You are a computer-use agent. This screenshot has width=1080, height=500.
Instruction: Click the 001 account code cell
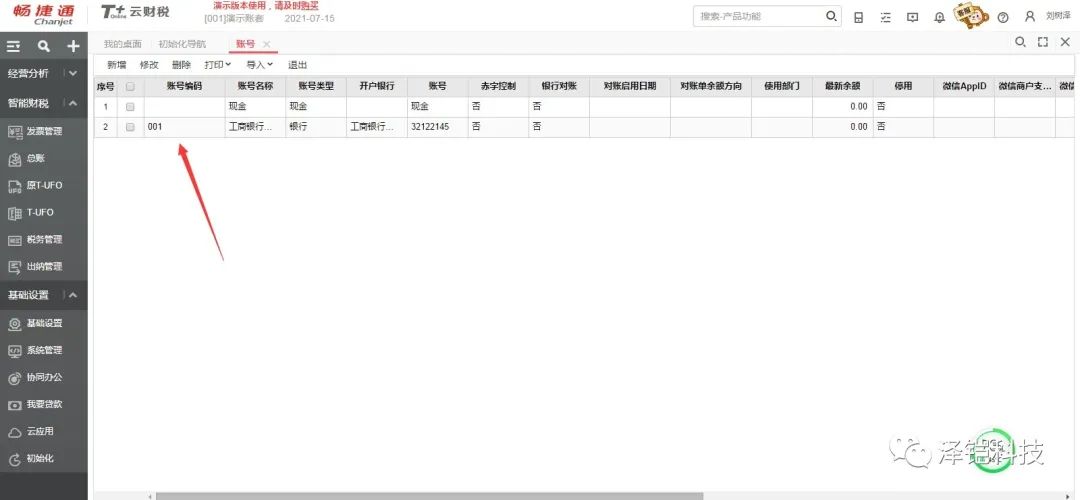pyautogui.click(x=185, y=127)
